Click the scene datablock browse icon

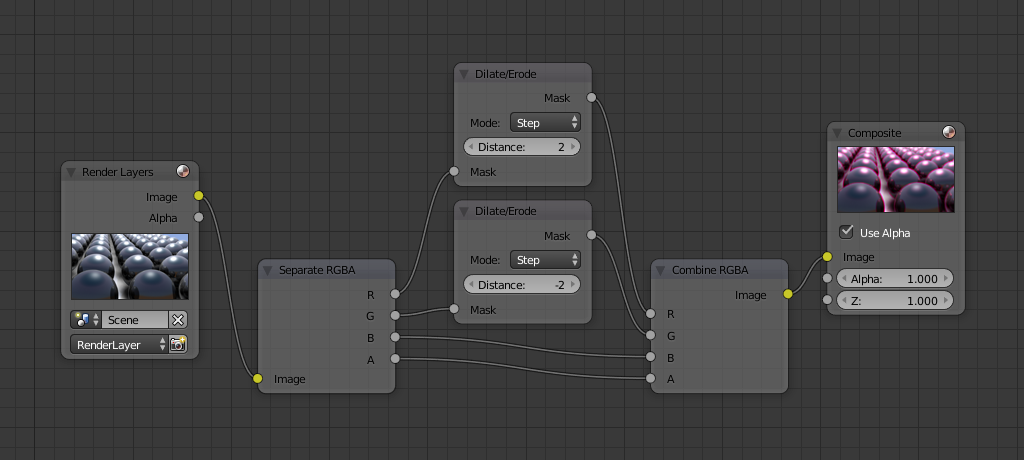[x=86, y=320]
